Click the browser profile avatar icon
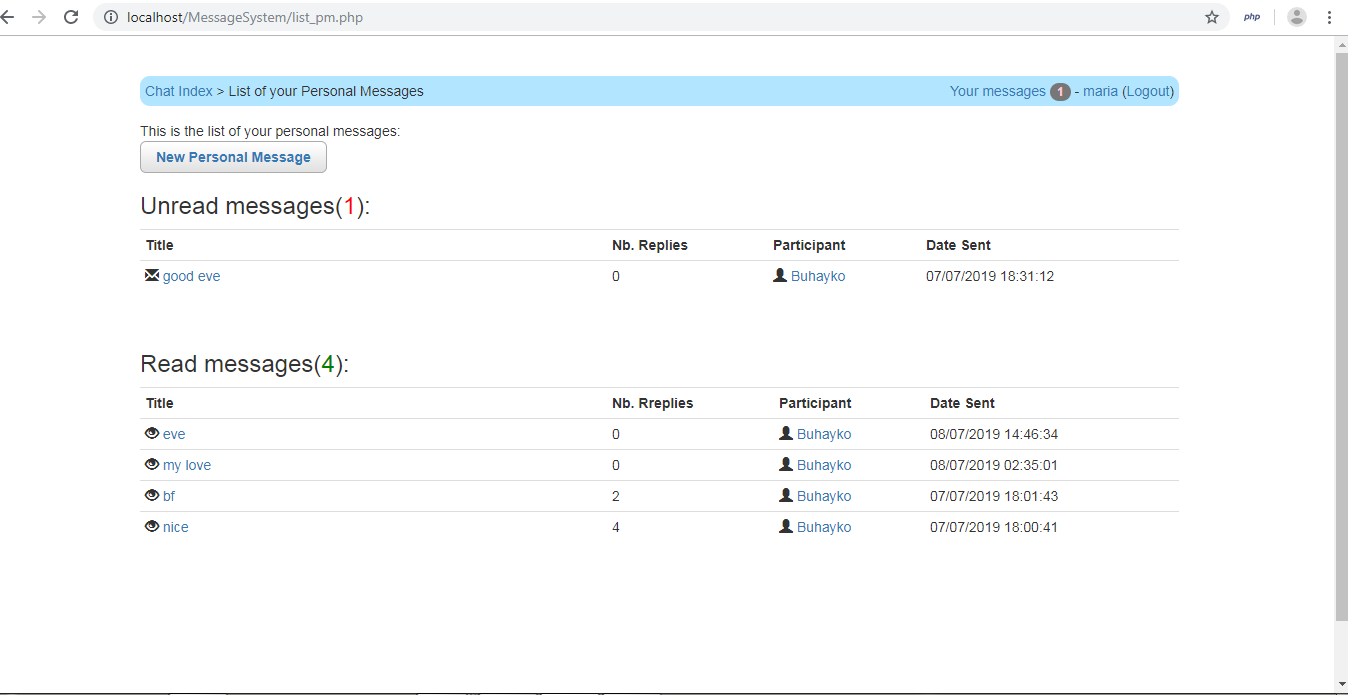The width and height of the screenshot is (1348, 695). [1296, 16]
